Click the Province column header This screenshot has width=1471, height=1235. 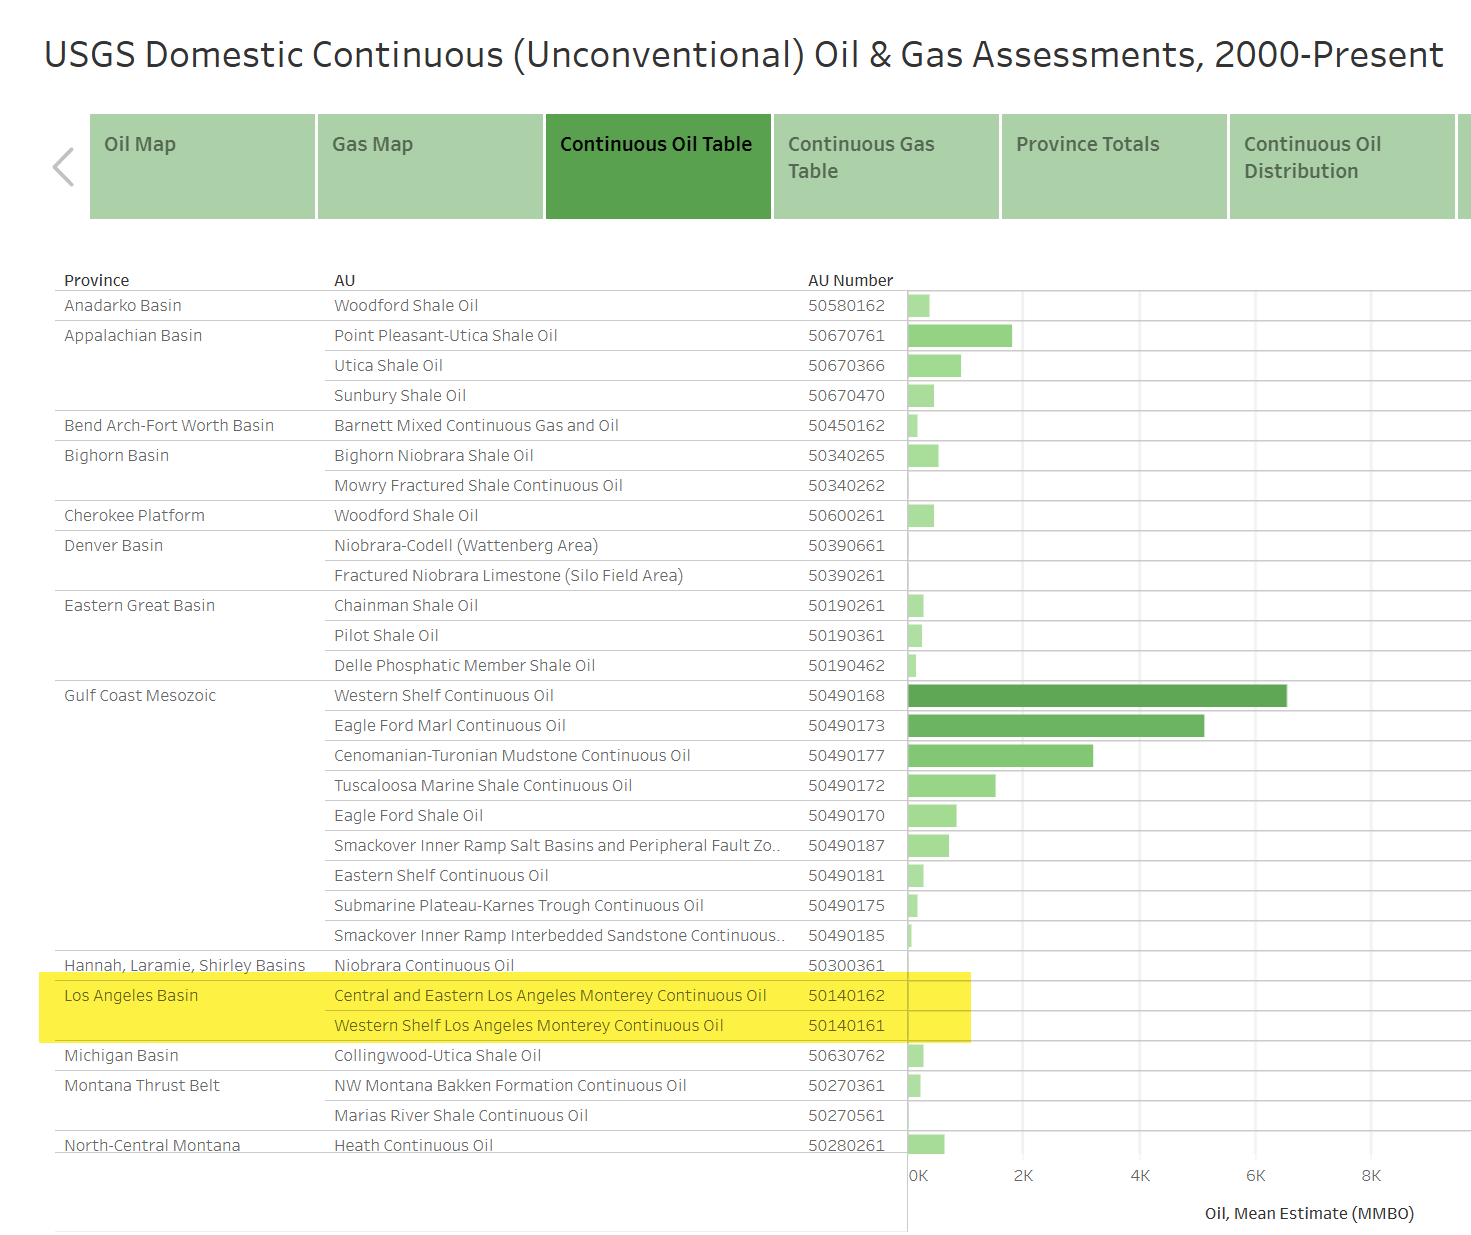pos(97,280)
